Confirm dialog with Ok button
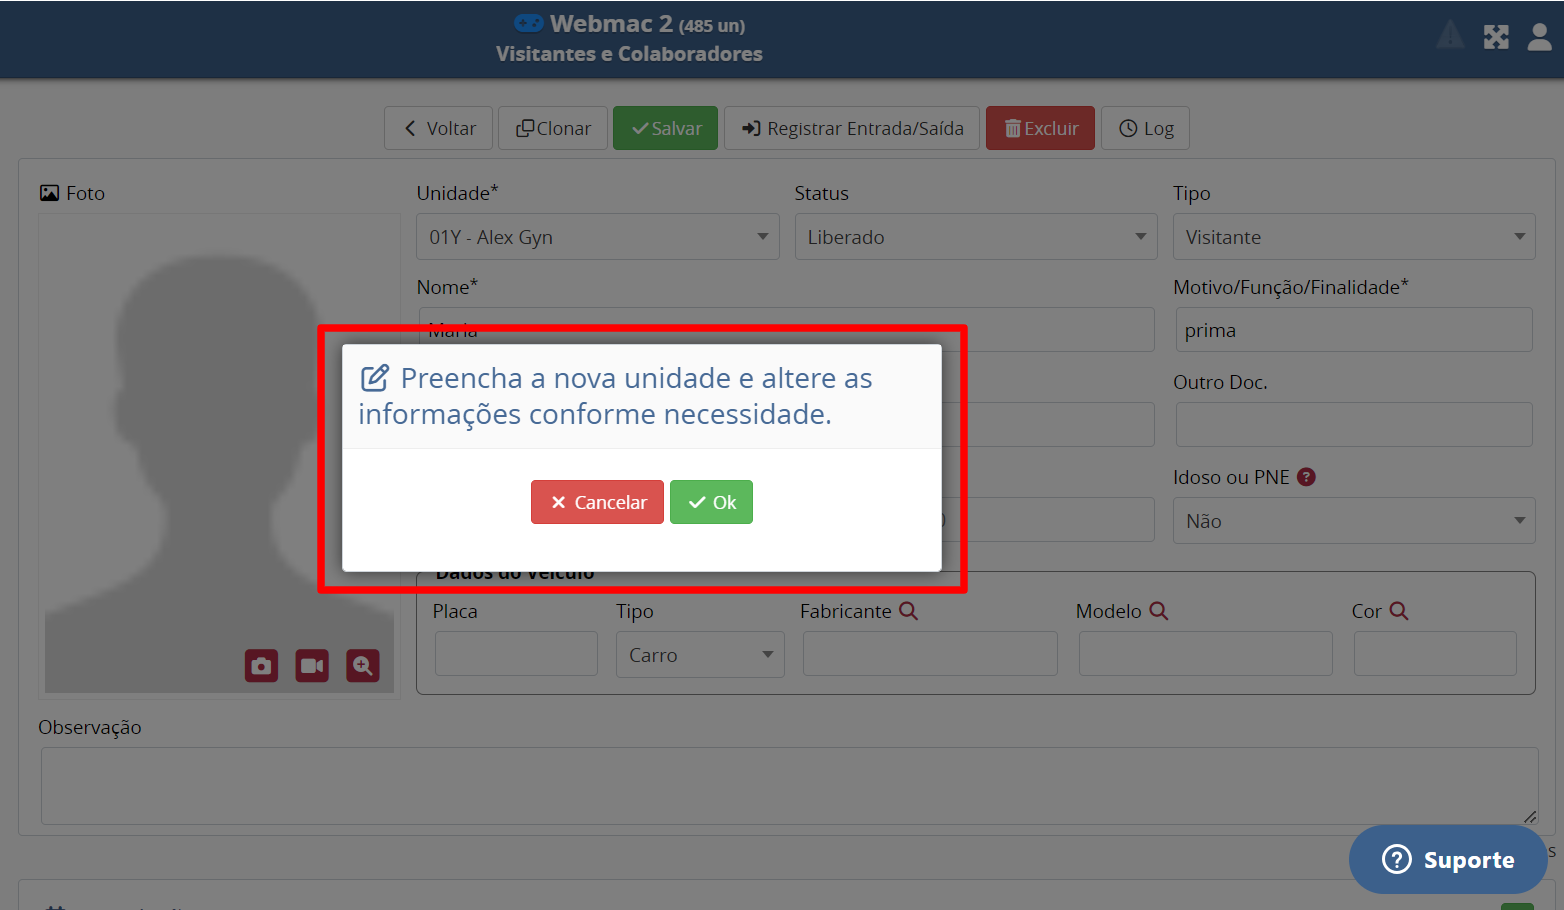Viewport: 1564px width, 910px height. pos(711,502)
